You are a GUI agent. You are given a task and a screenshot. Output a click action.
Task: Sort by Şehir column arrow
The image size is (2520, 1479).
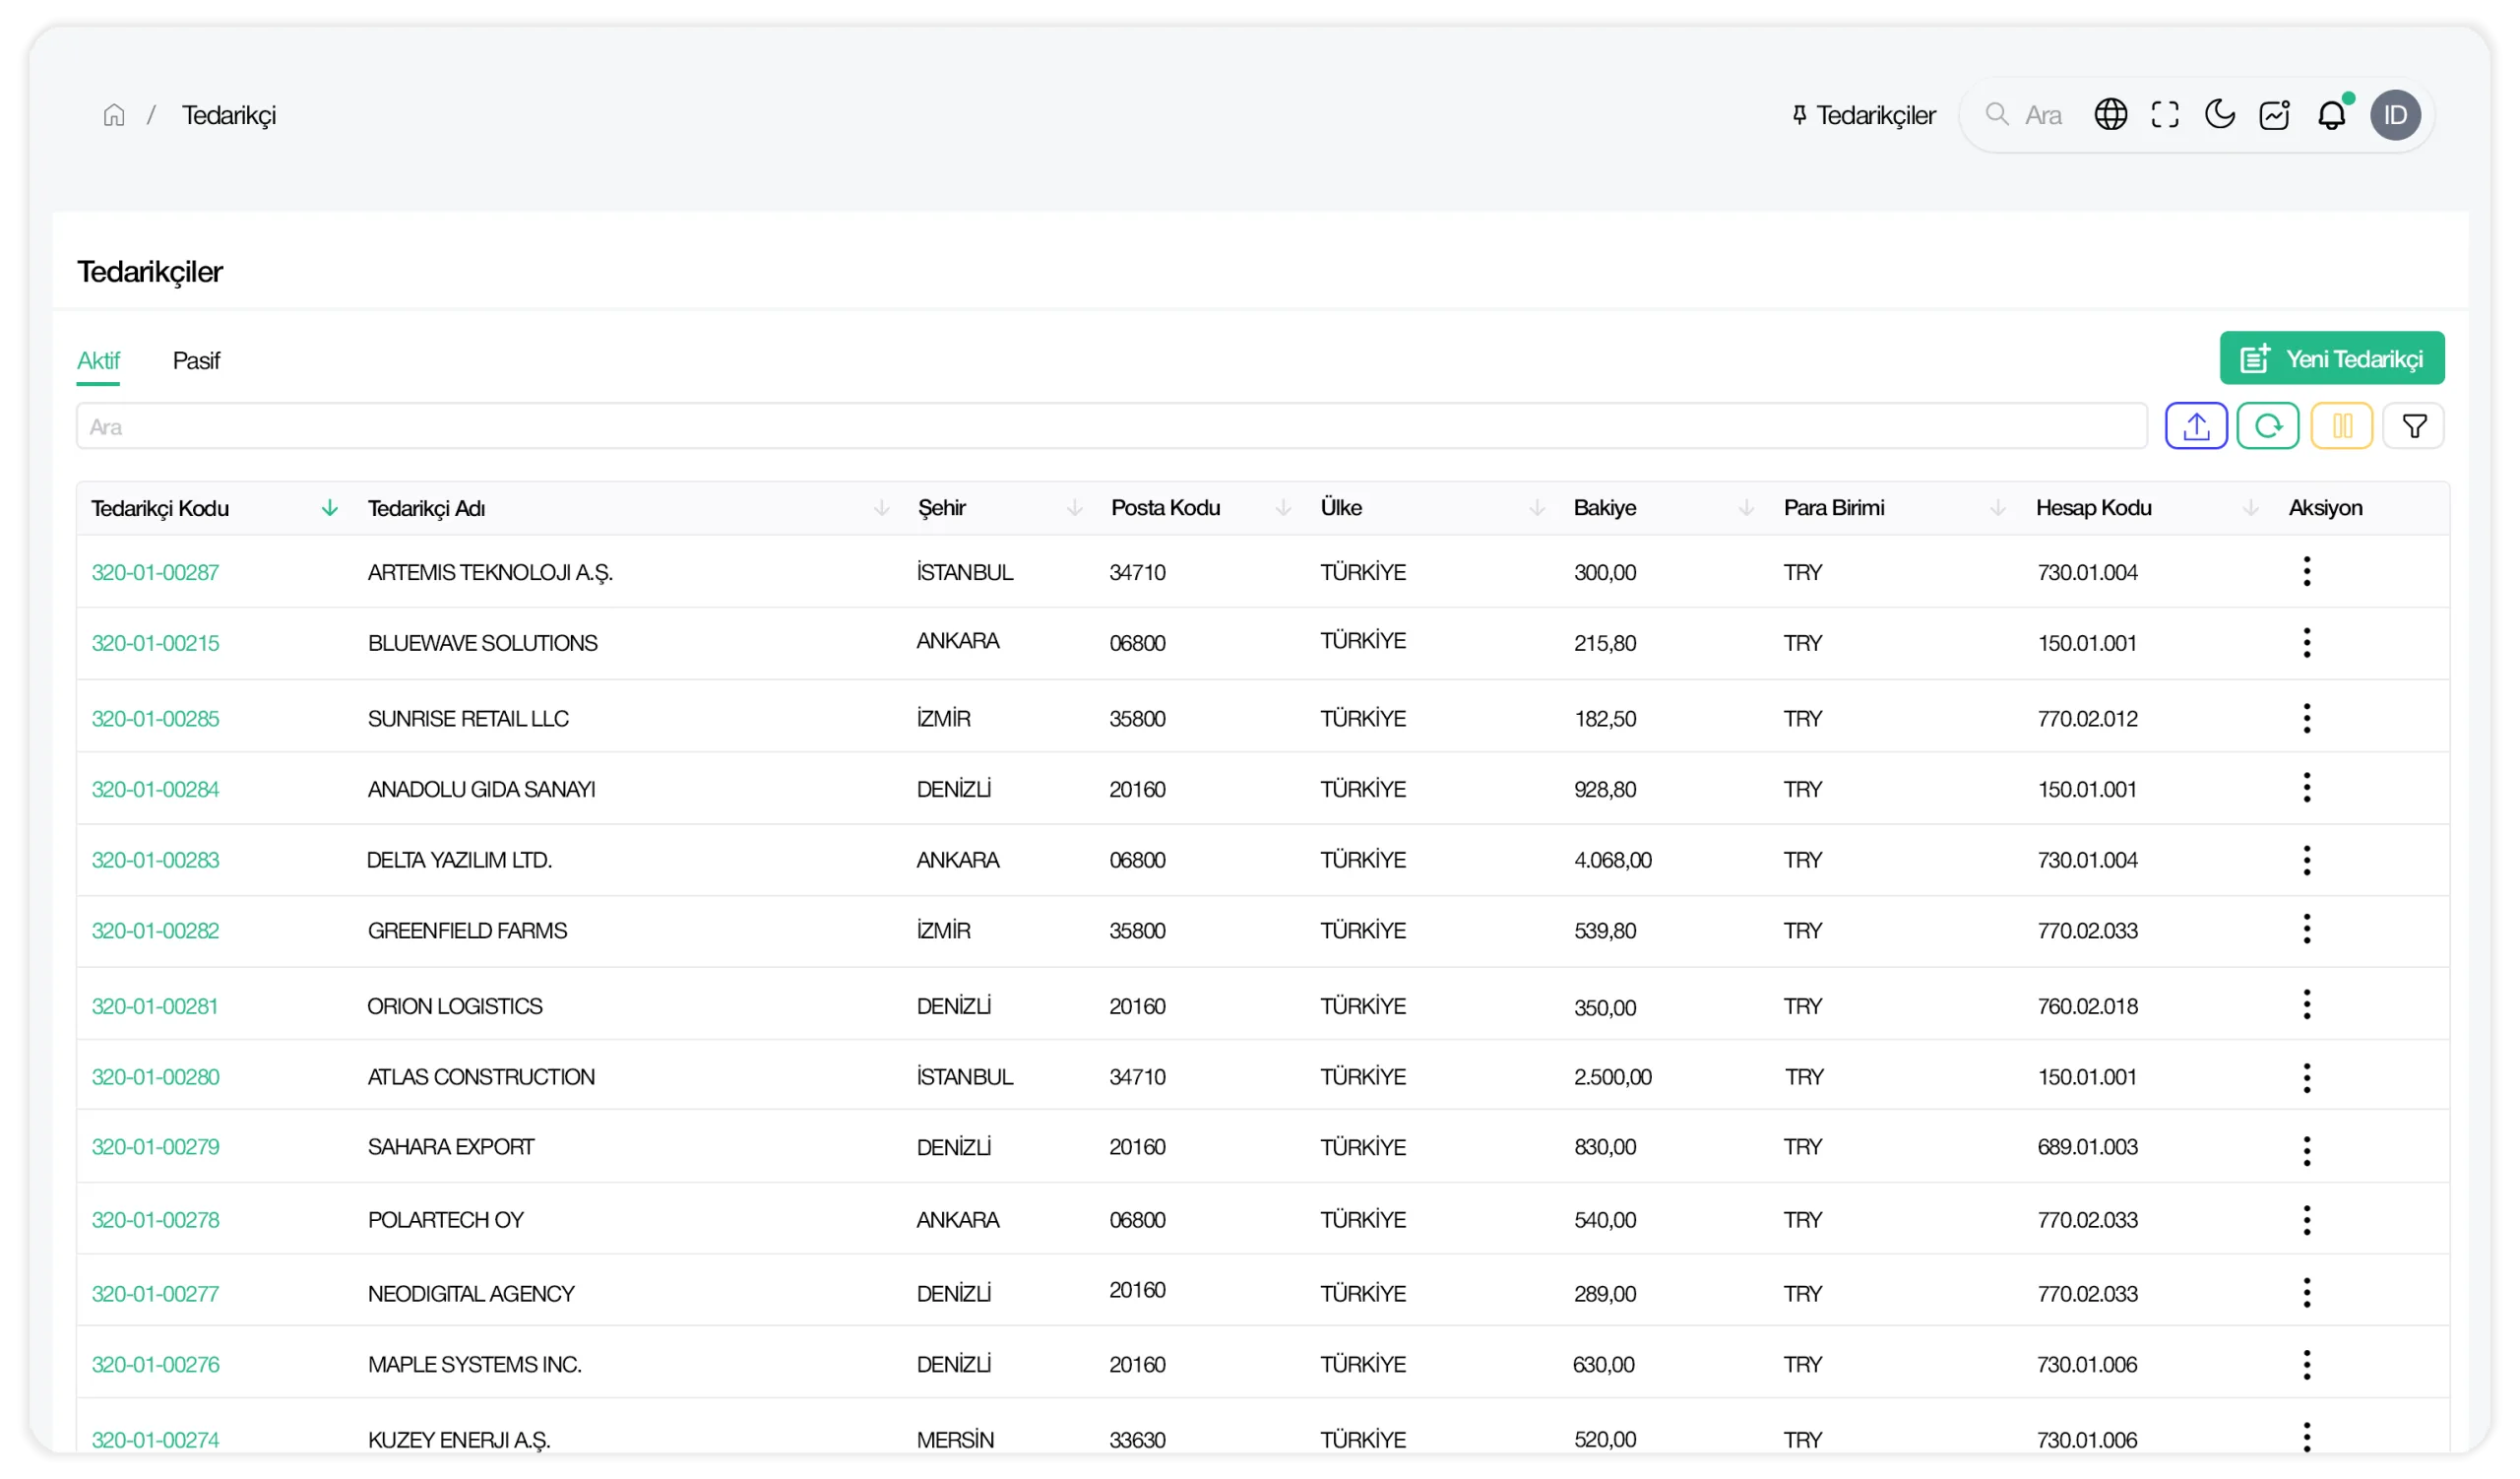[1075, 509]
